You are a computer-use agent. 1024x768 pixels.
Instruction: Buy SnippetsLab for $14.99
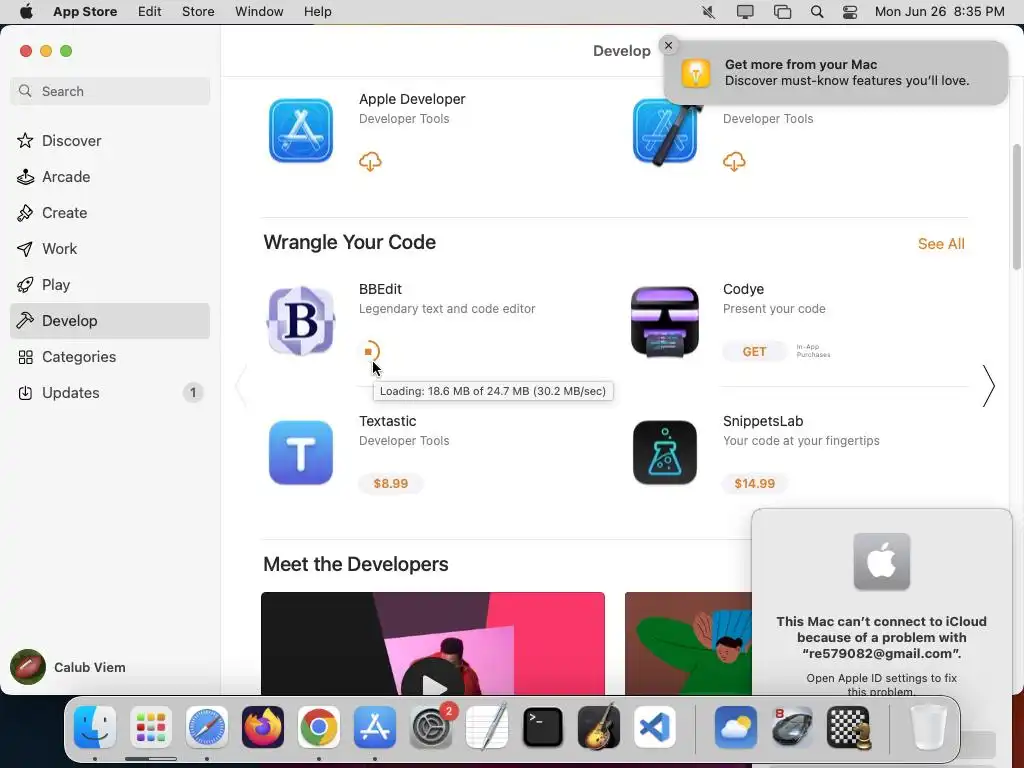[754, 483]
